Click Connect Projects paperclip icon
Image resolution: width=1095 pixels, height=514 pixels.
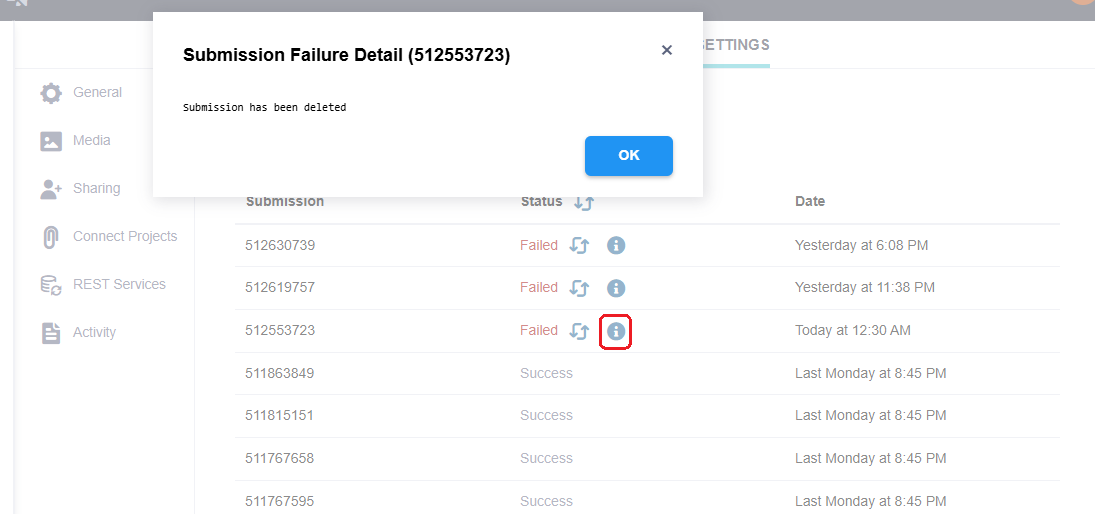[51, 237]
